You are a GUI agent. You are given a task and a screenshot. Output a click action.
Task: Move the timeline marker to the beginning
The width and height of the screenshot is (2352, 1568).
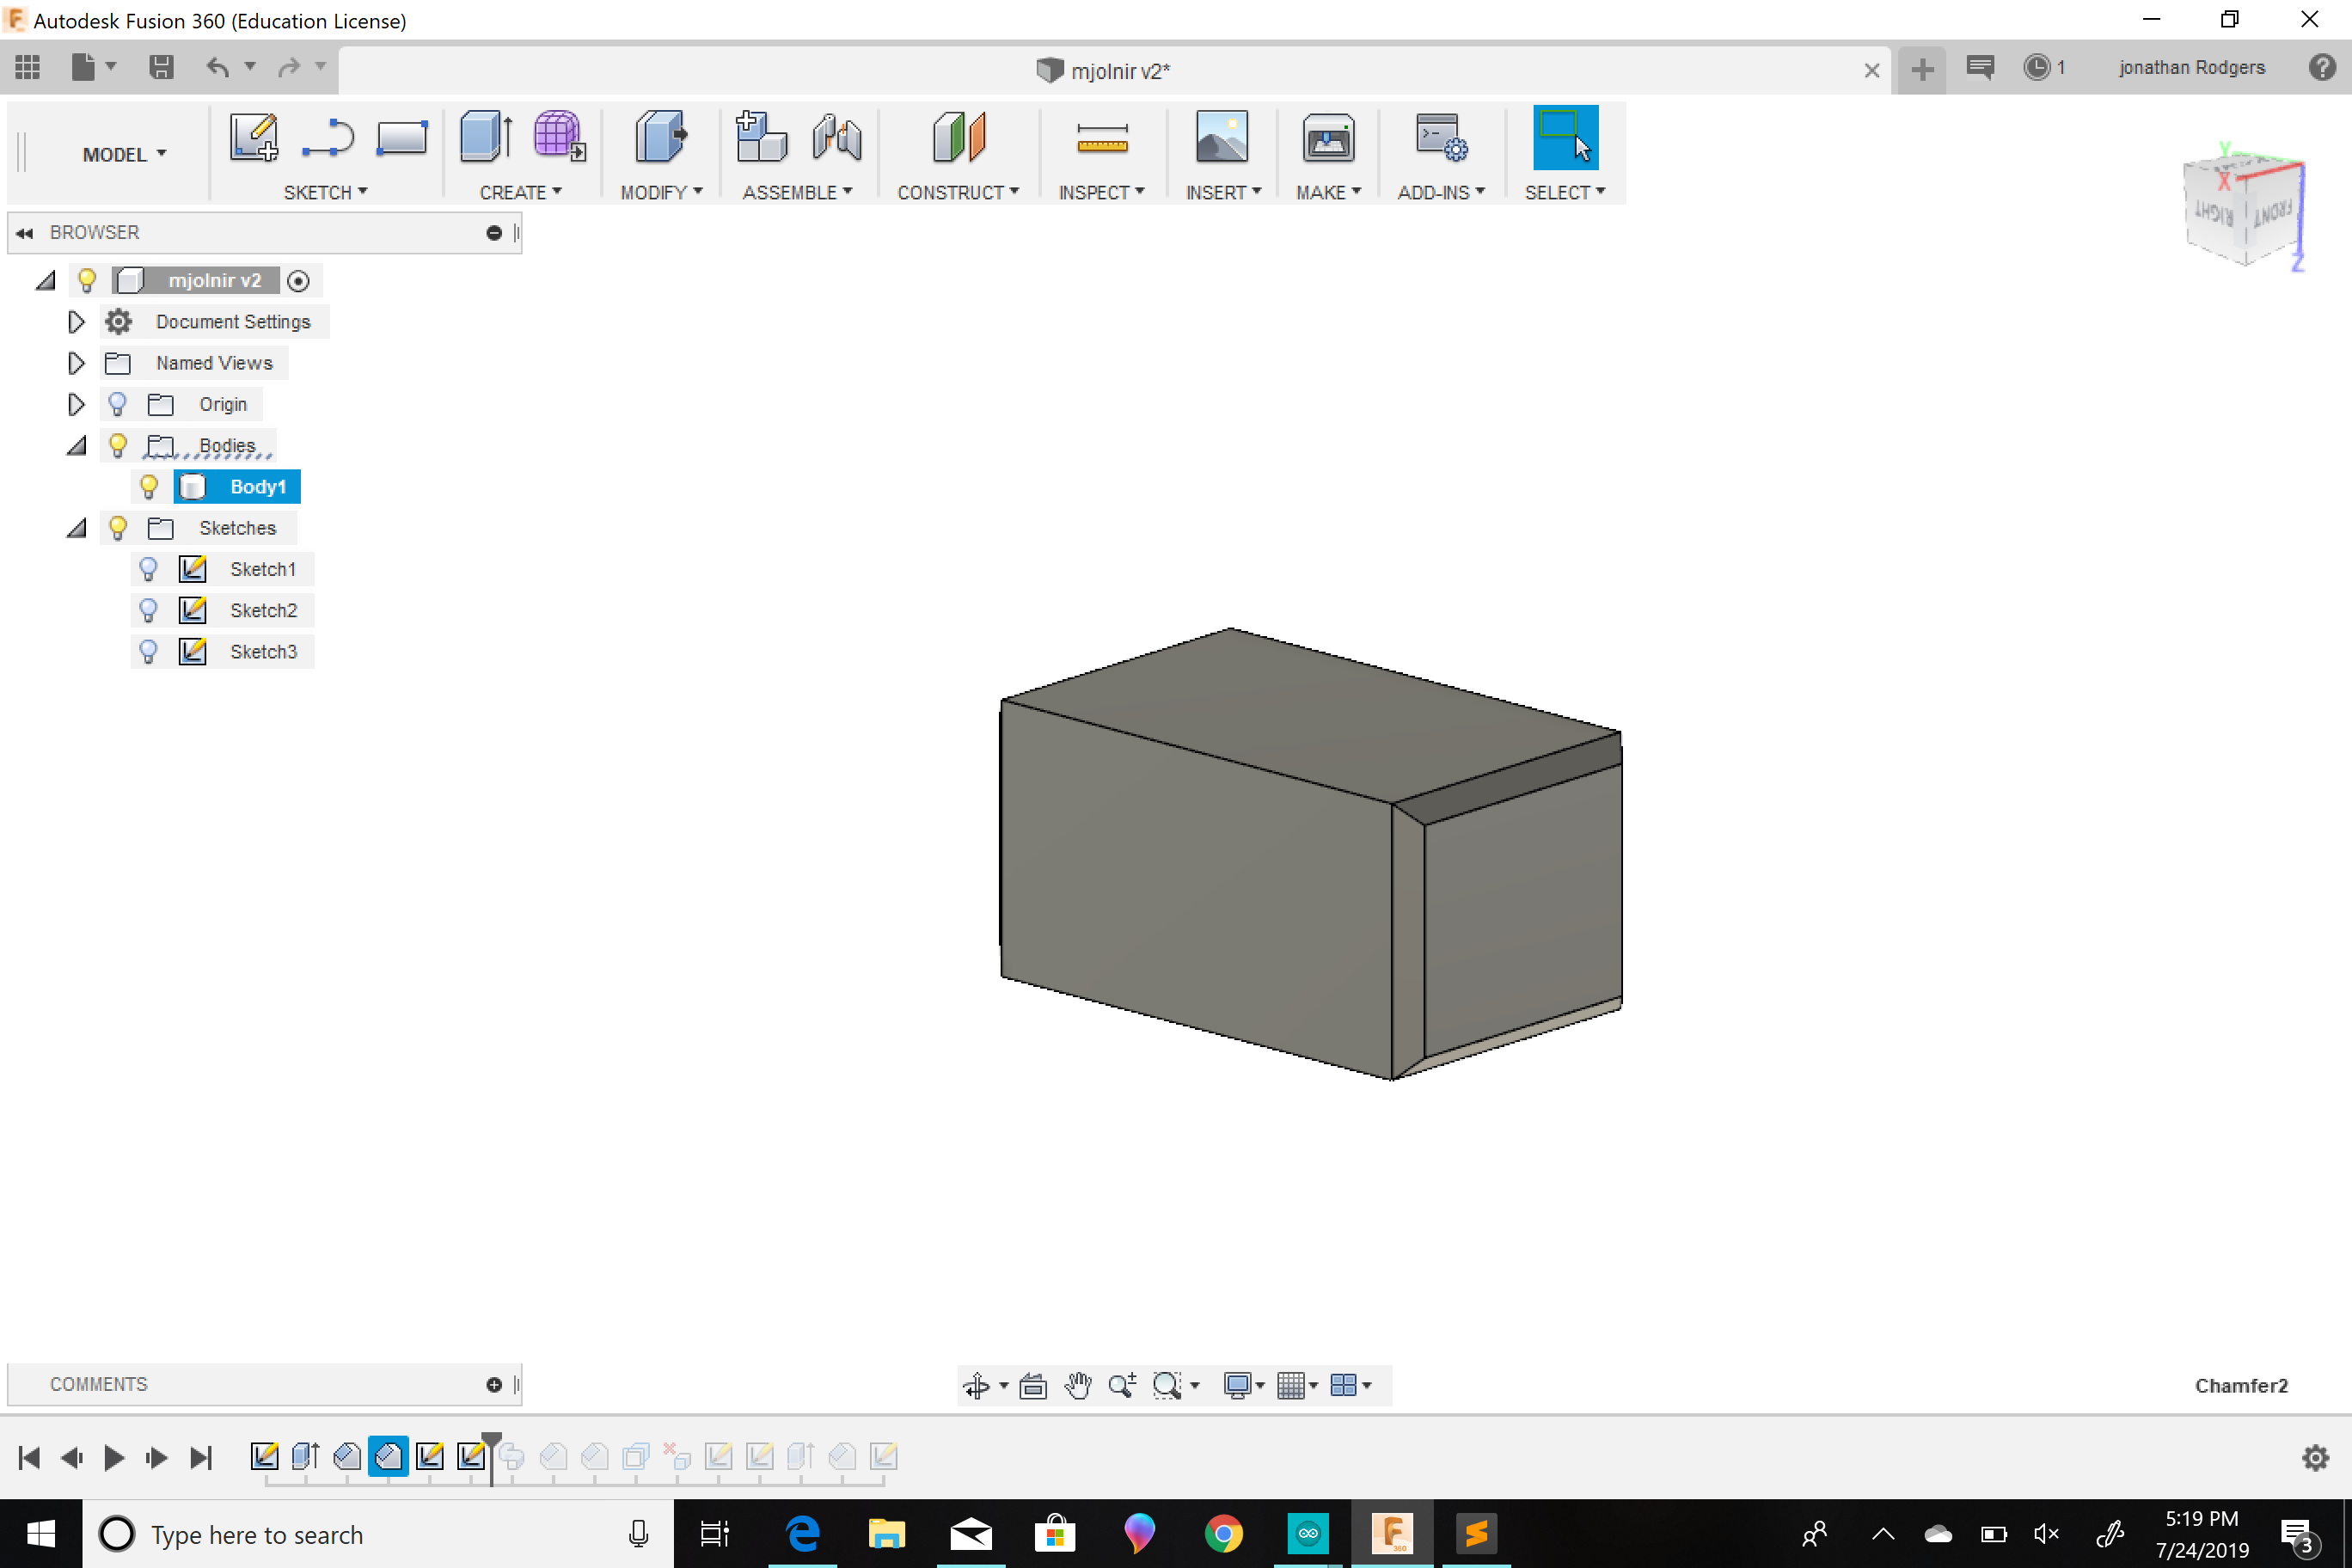[x=29, y=1457]
